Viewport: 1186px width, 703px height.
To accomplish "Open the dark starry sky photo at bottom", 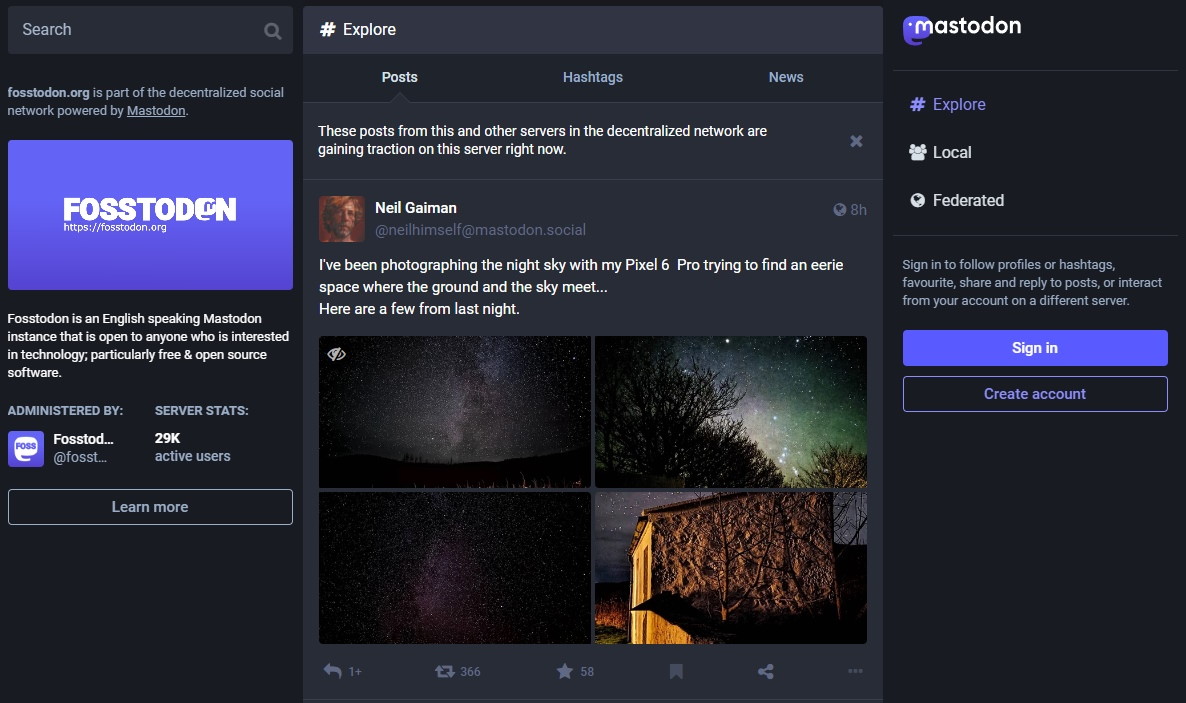I will pyautogui.click(x=455, y=568).
